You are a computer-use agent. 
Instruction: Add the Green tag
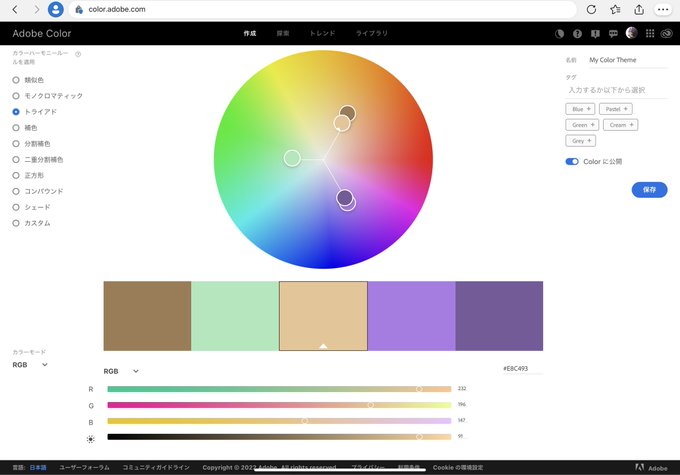582,125
